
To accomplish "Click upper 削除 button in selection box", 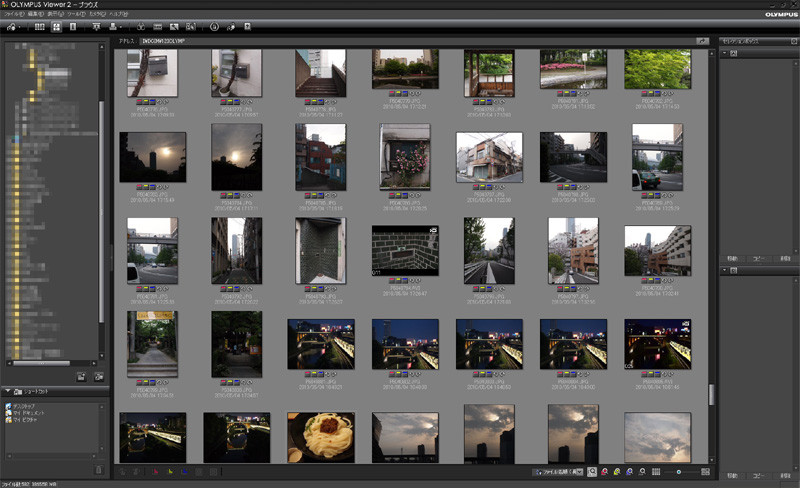I will click(785, 259).
